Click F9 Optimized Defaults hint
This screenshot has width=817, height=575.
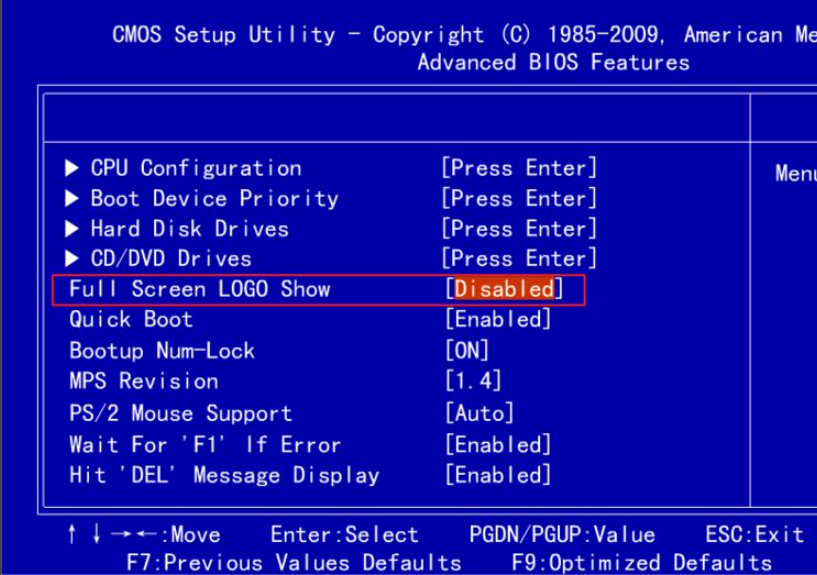(641, 562)
